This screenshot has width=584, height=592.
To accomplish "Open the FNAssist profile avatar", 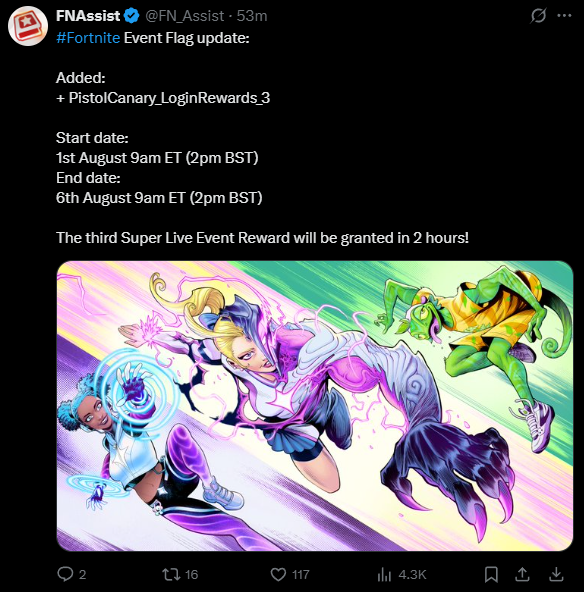I will [28, 26].
